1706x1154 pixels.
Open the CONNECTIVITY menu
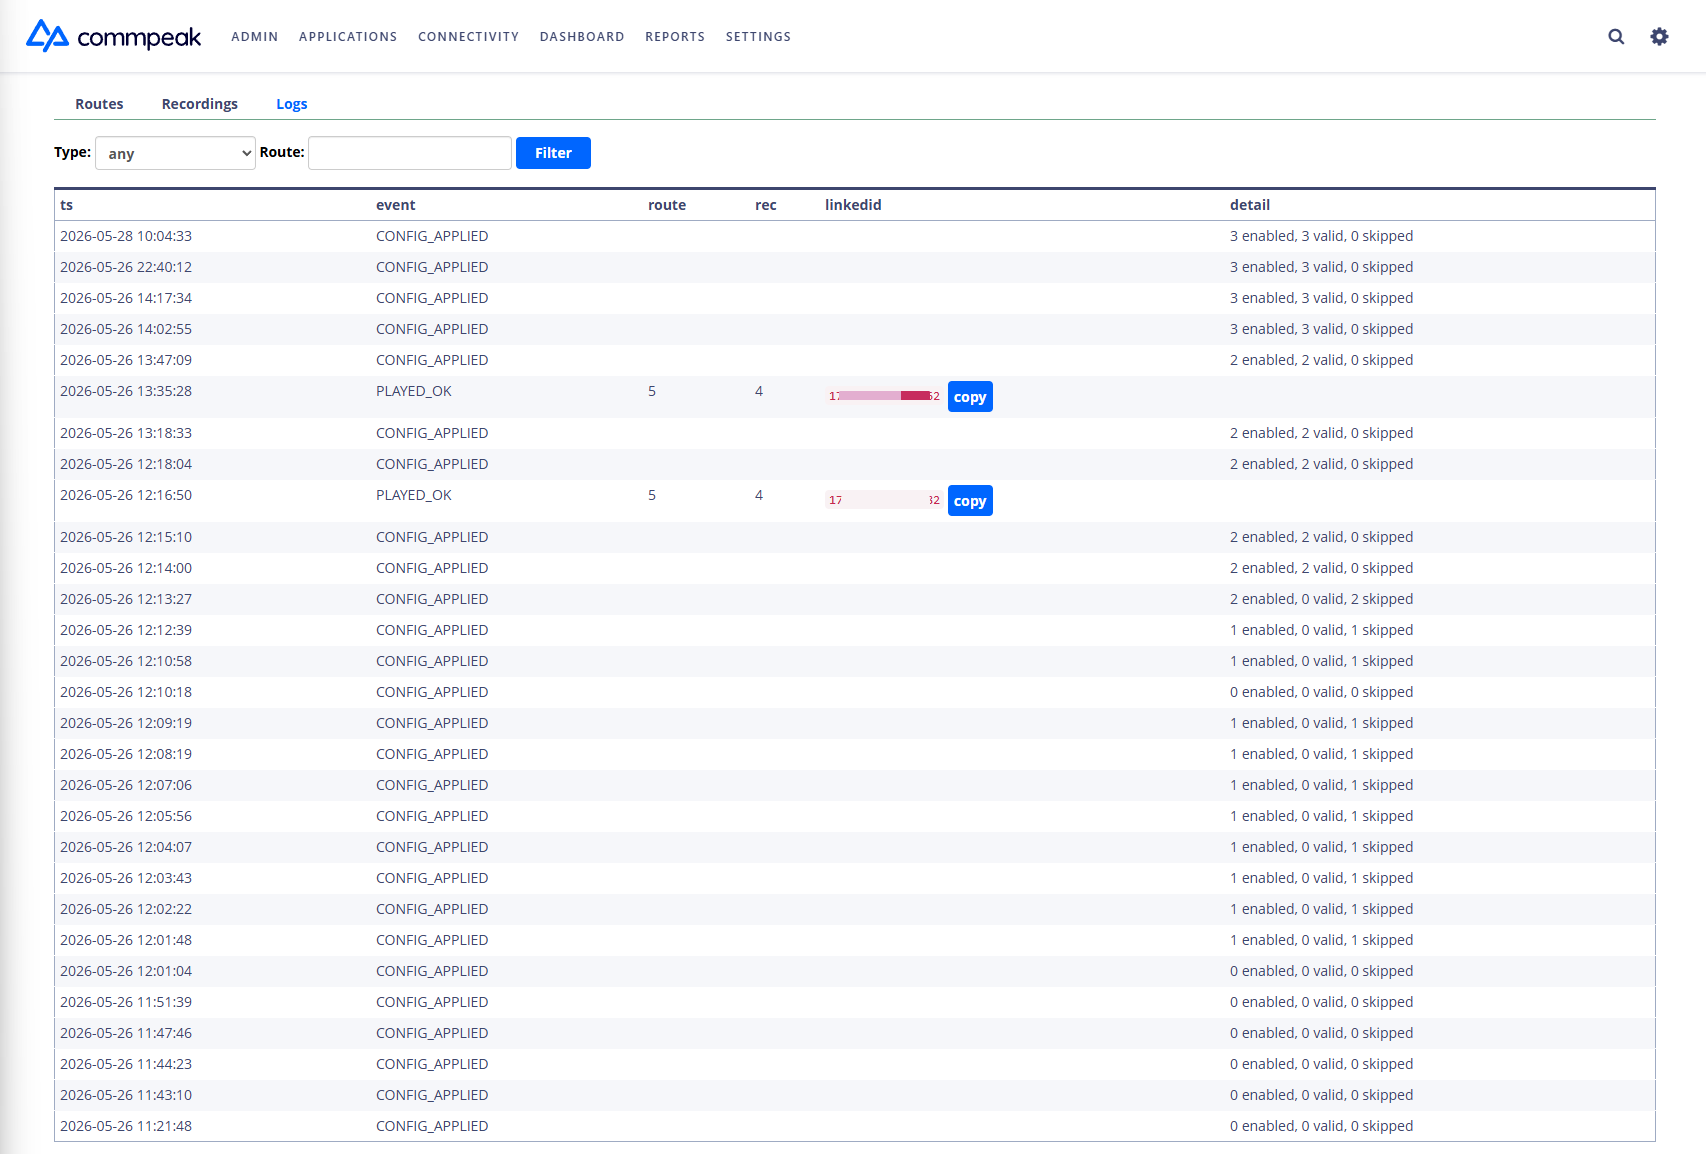tap(469, 37)
